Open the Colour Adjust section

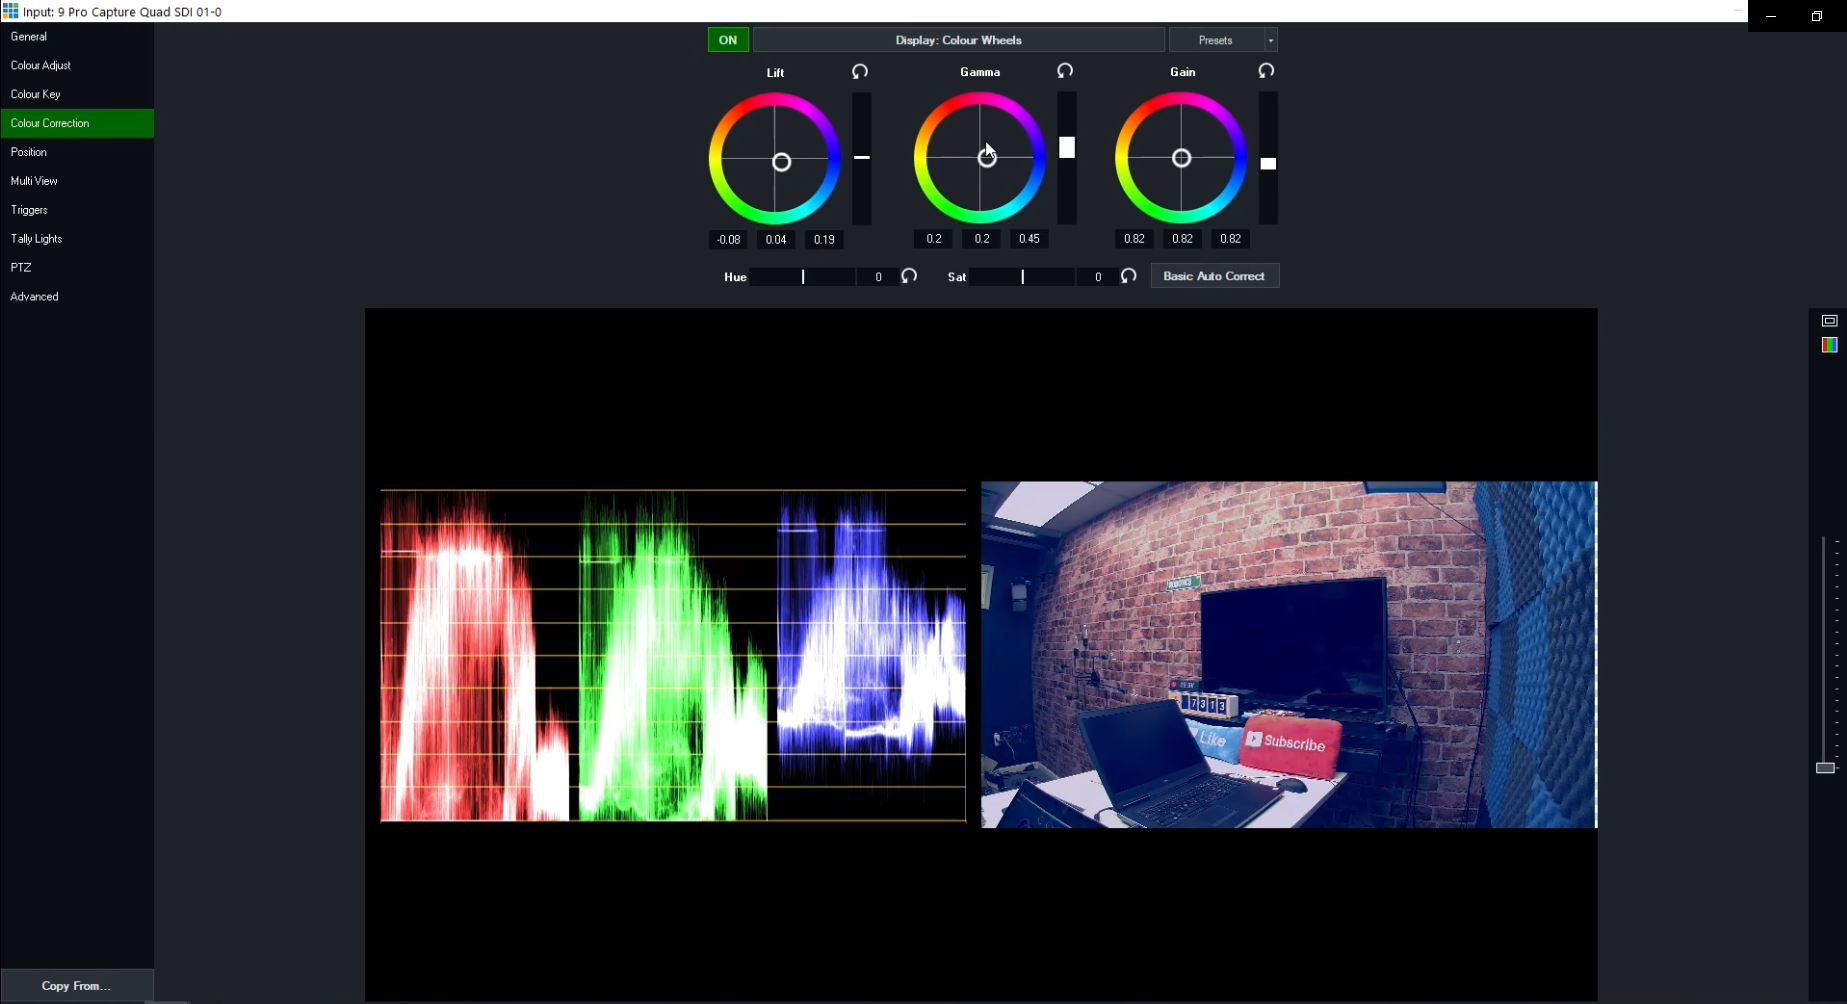tap(41, 65)
